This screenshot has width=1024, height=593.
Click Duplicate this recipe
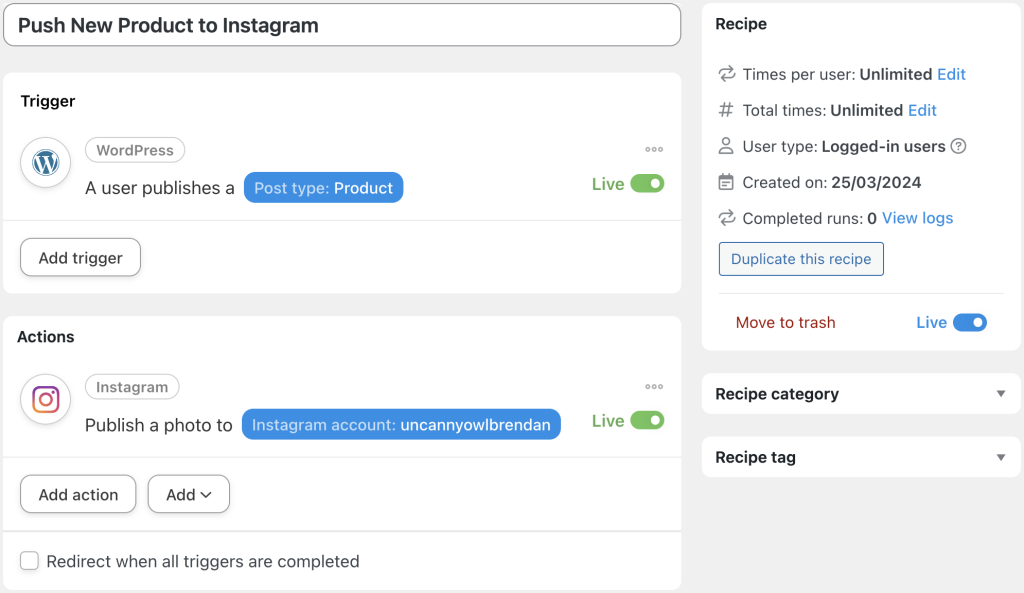(x=800, y=258)
